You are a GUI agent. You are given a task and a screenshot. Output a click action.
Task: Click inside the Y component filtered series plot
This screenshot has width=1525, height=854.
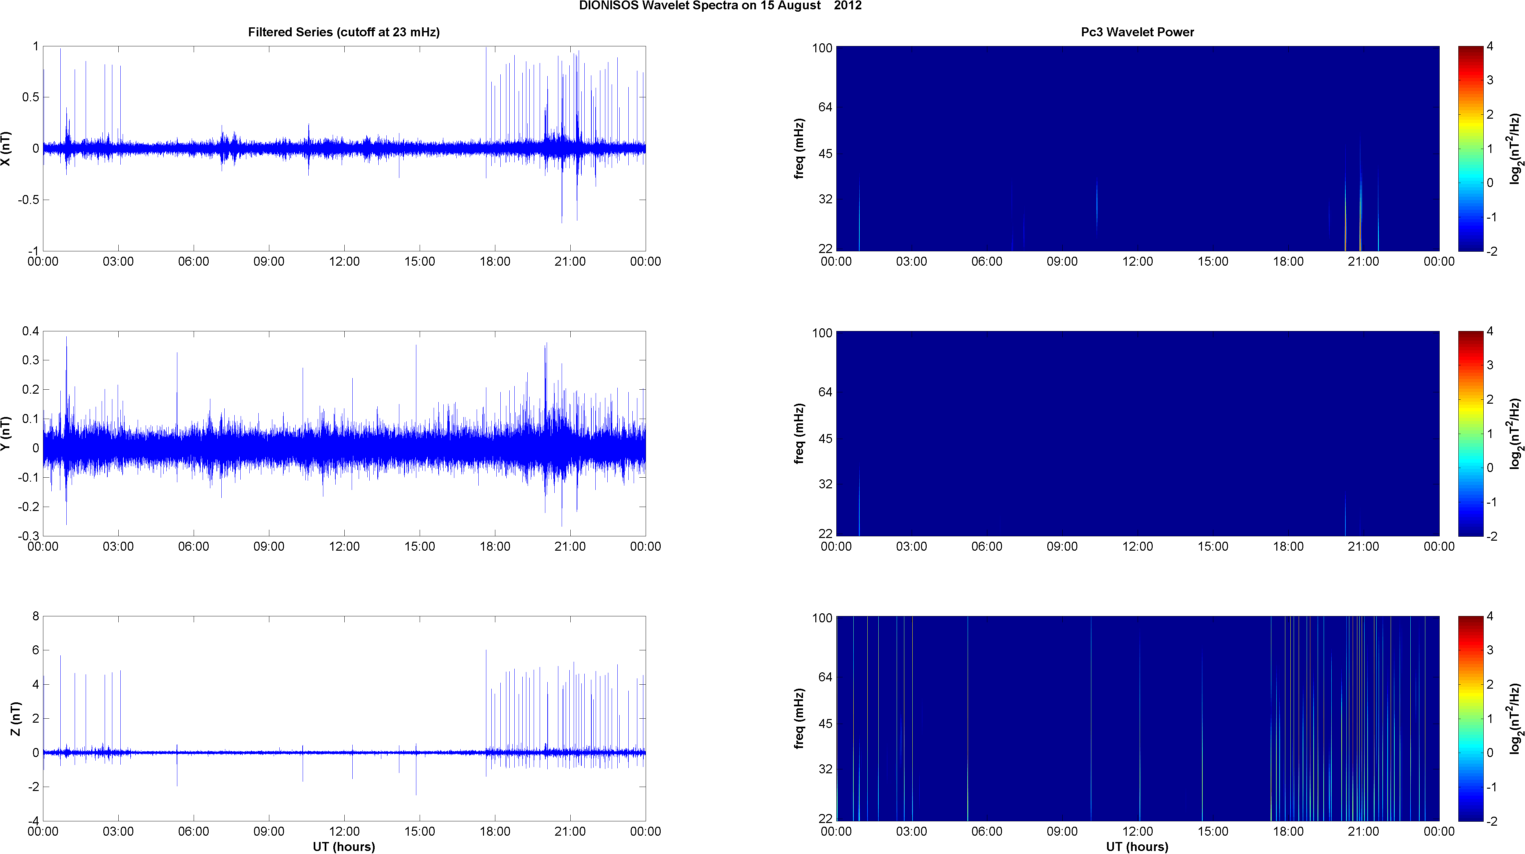344,433
